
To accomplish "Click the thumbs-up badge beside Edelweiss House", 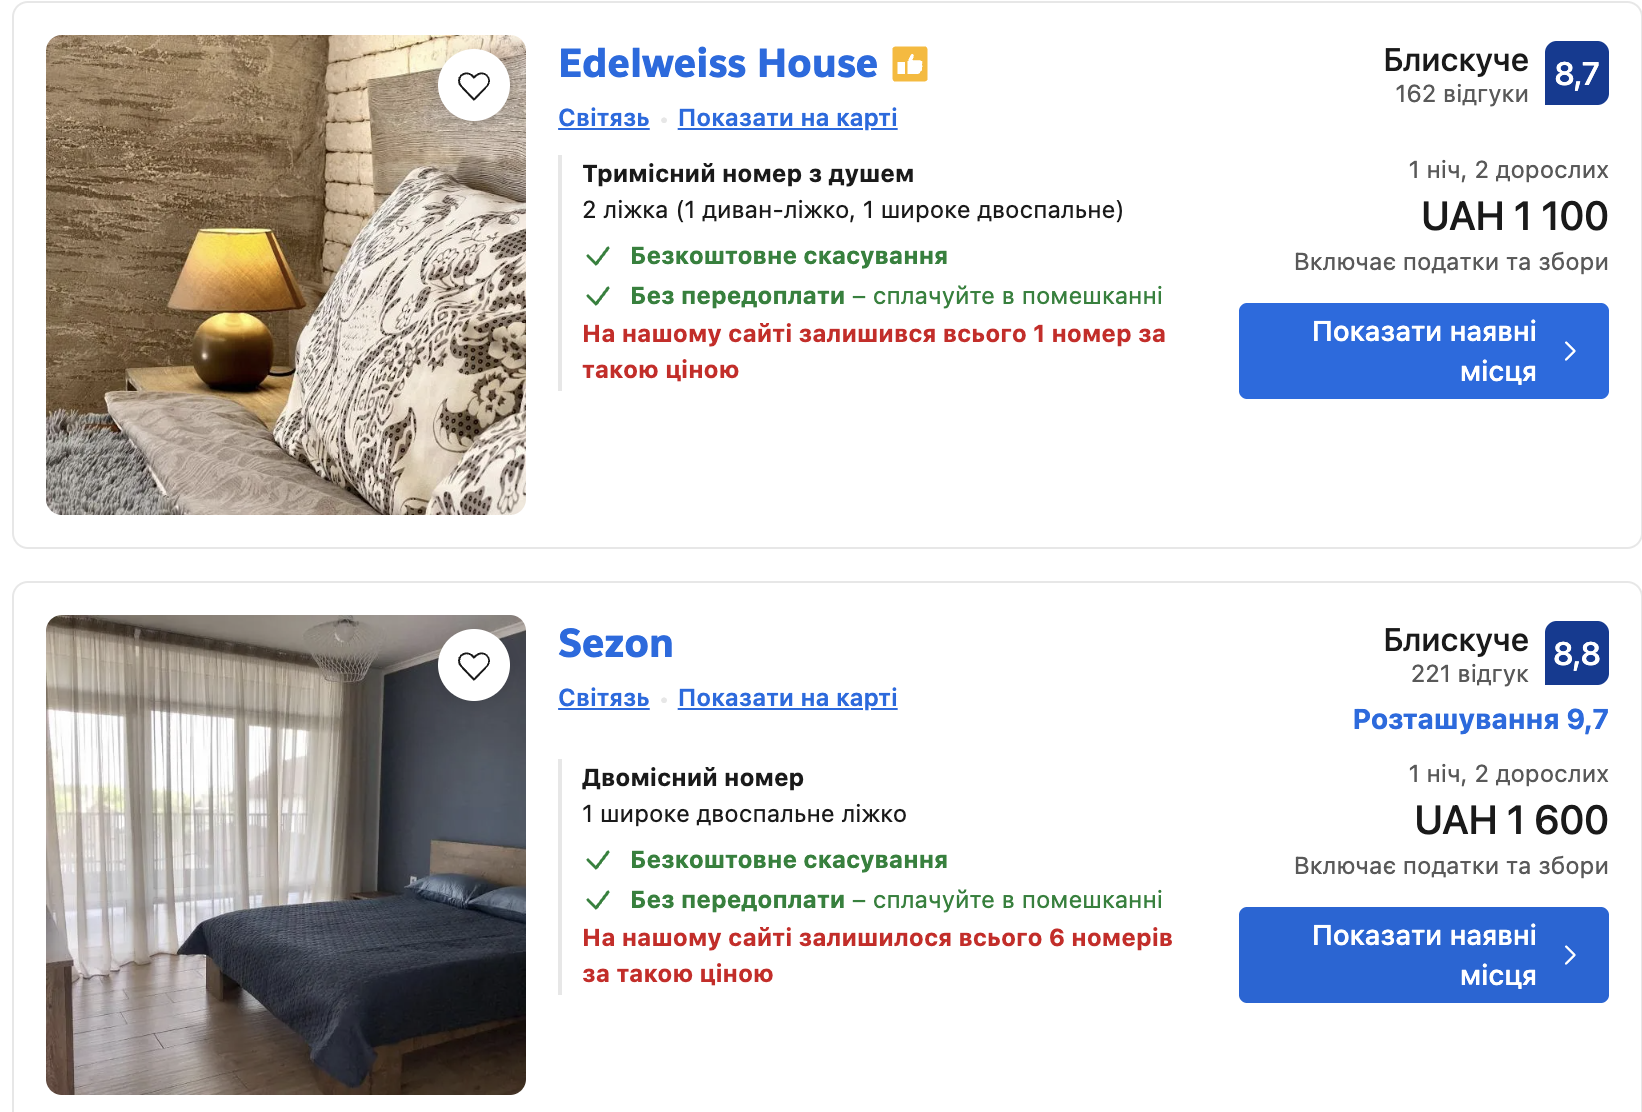I will 910,64.
